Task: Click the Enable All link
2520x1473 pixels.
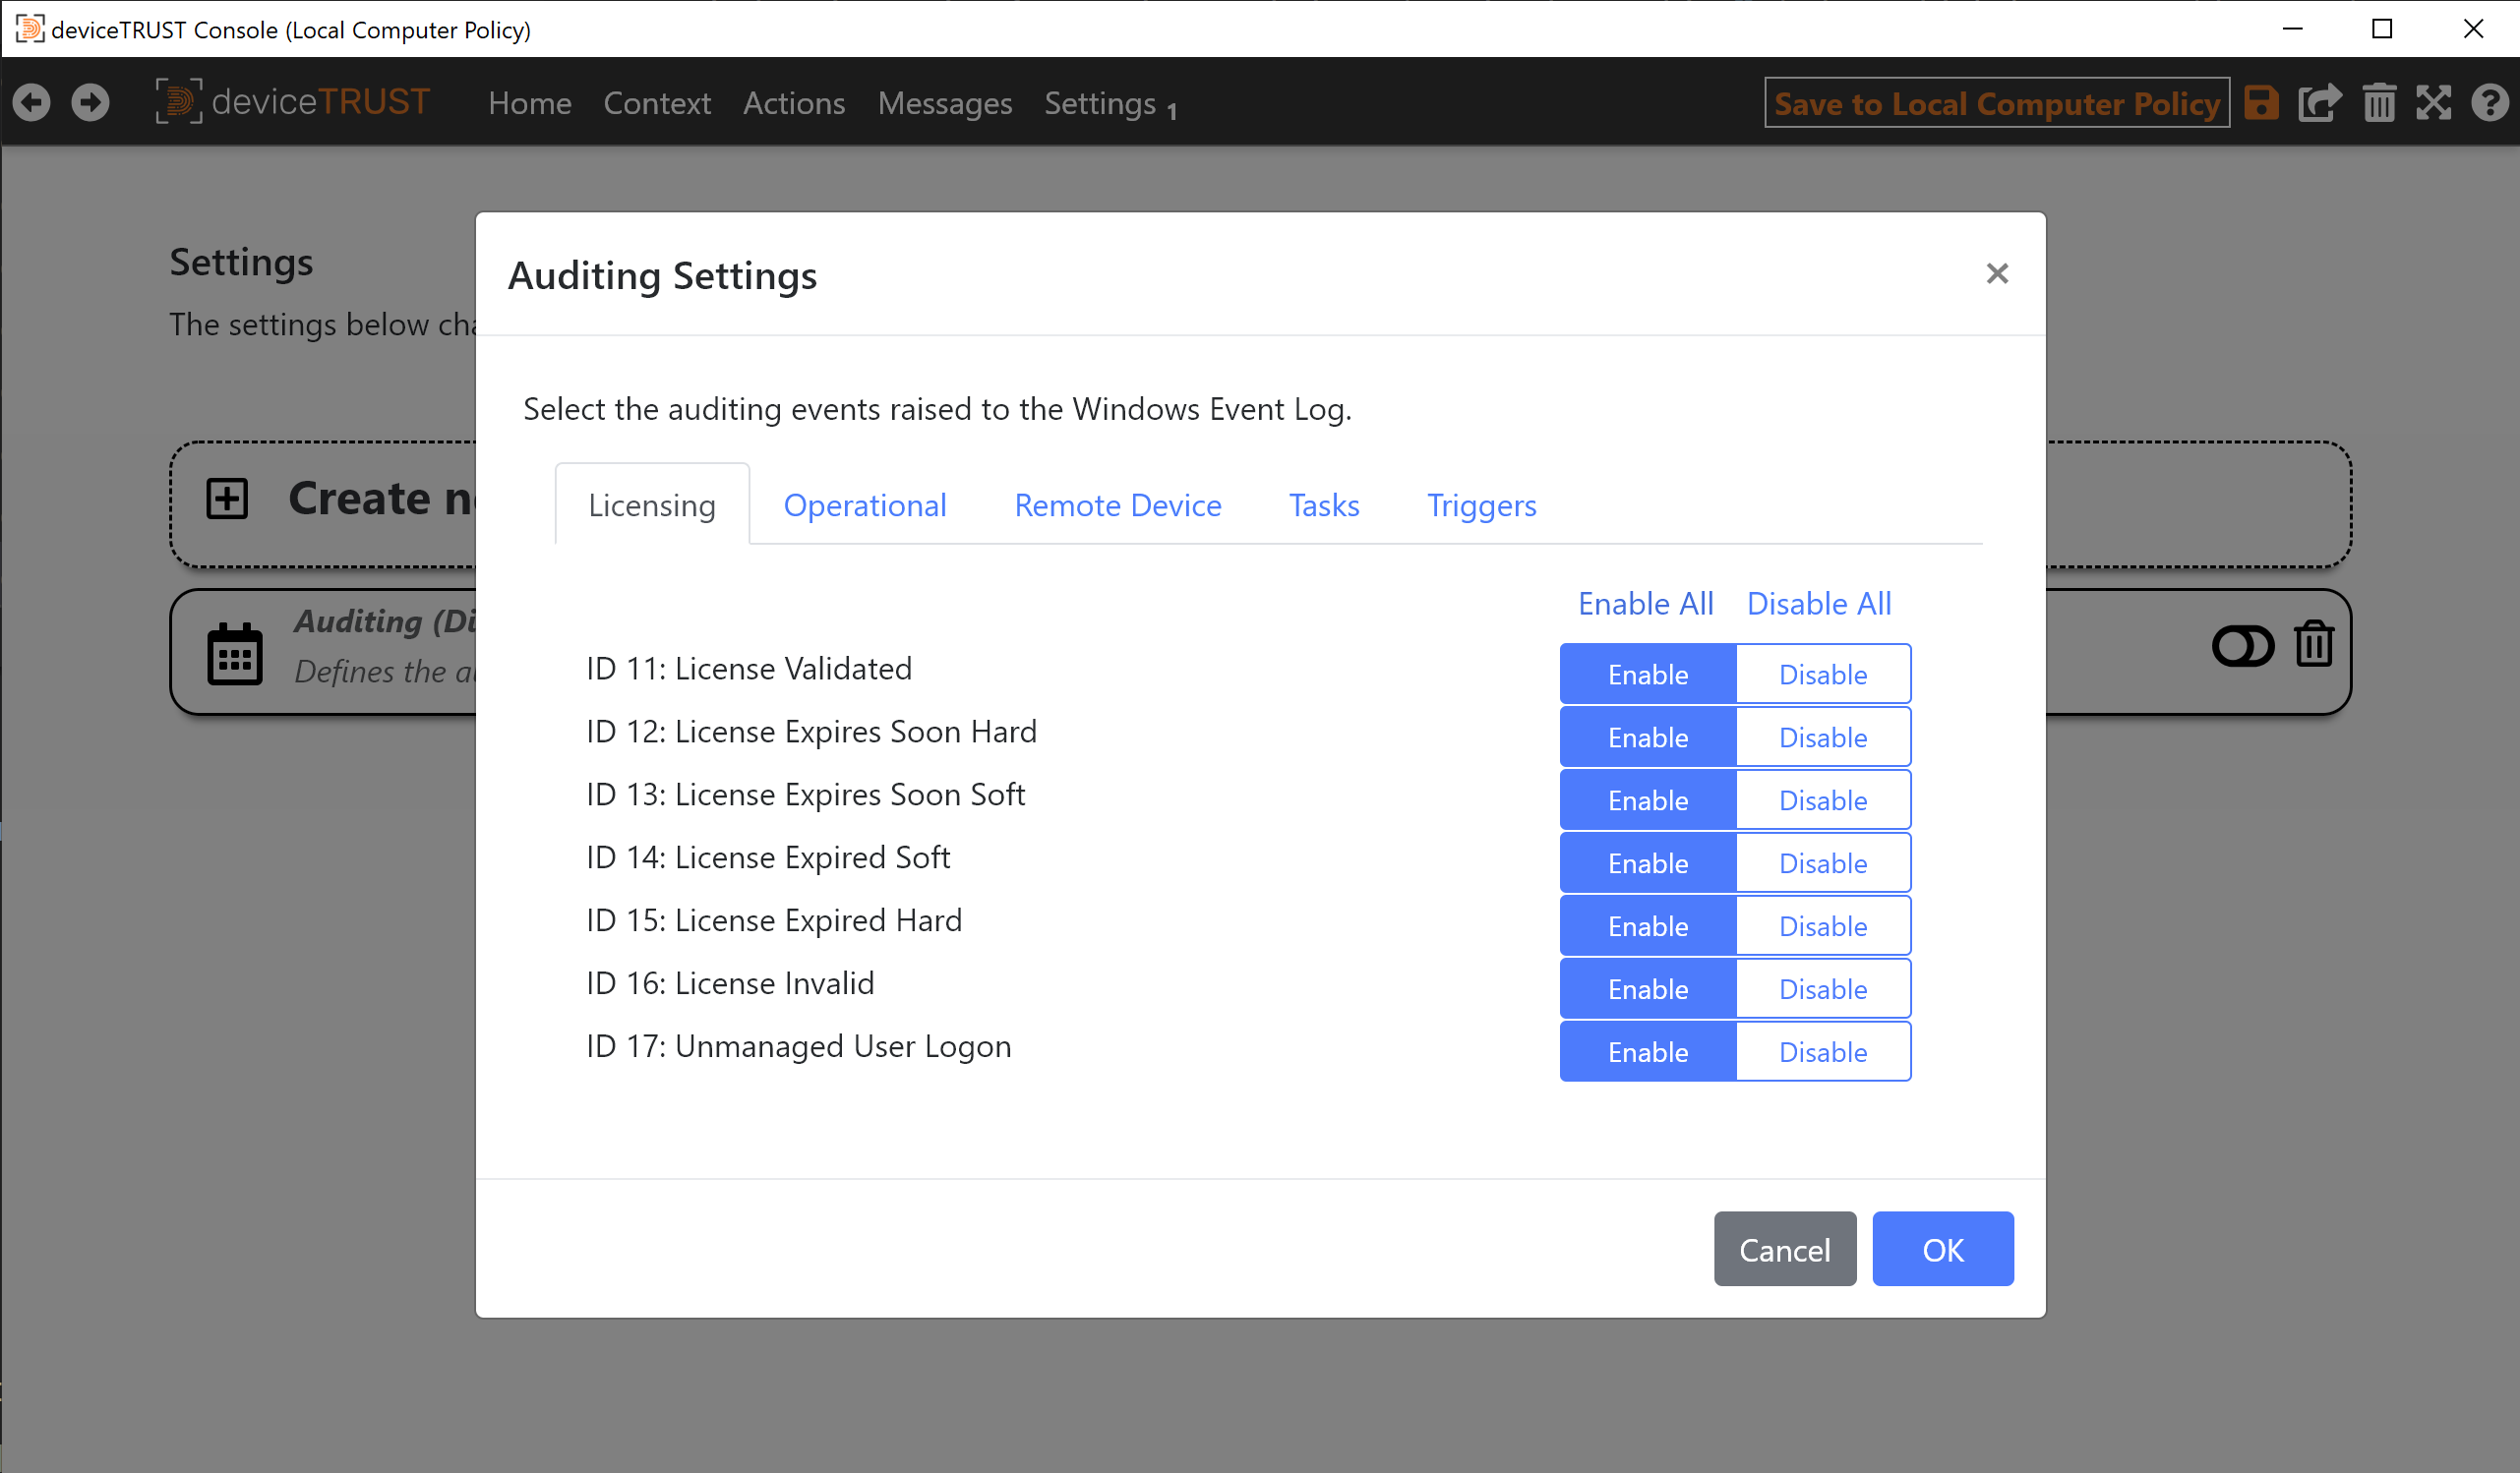Action: (1645, 603)
